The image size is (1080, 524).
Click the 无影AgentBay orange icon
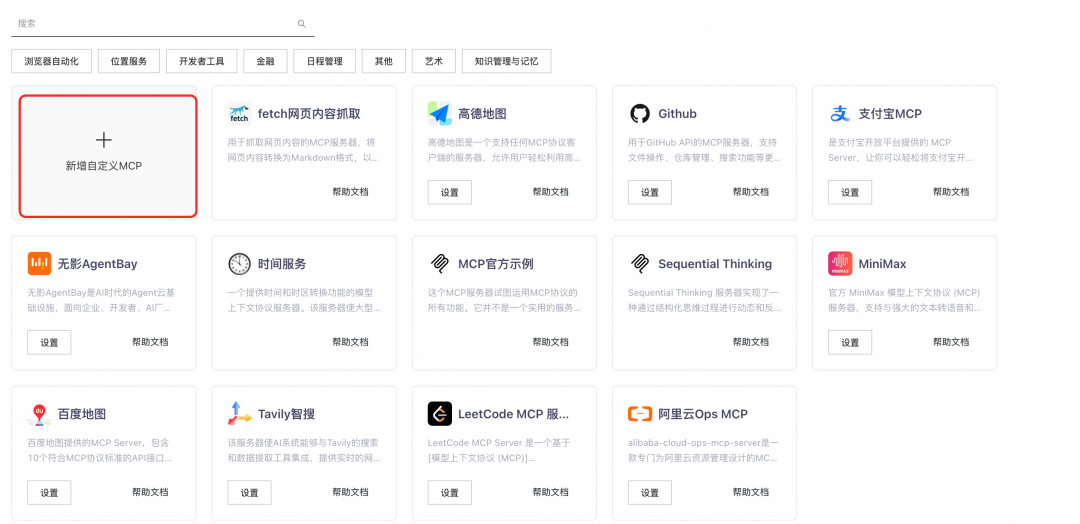[39, 264]
